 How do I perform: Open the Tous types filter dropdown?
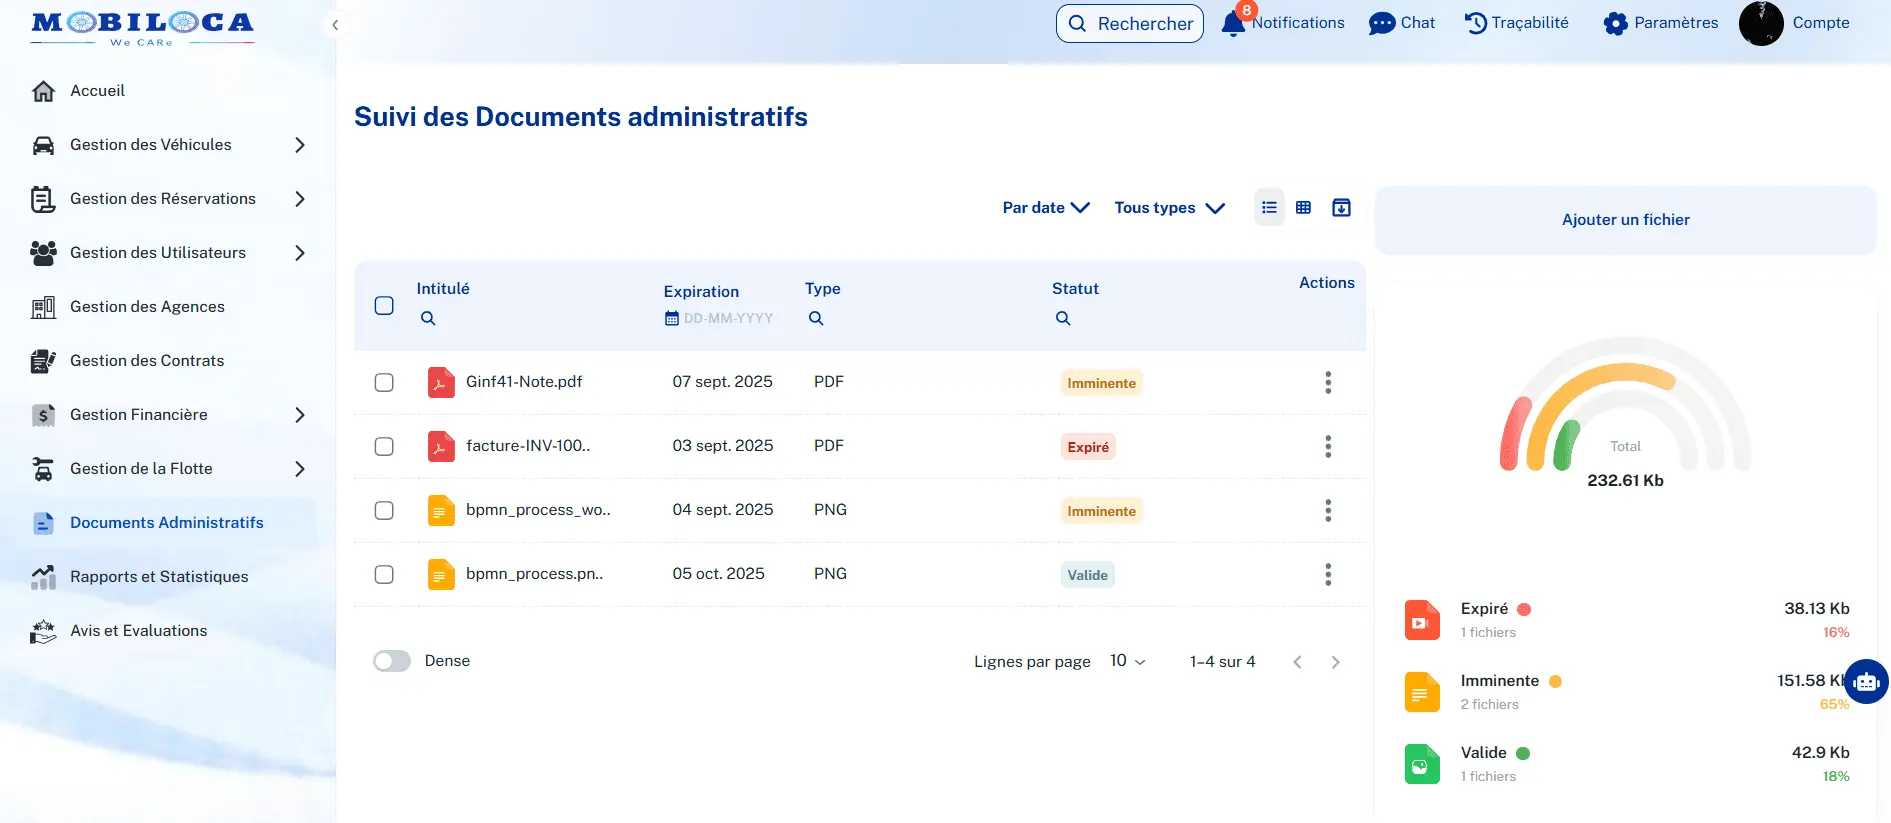pos(1169,208)
